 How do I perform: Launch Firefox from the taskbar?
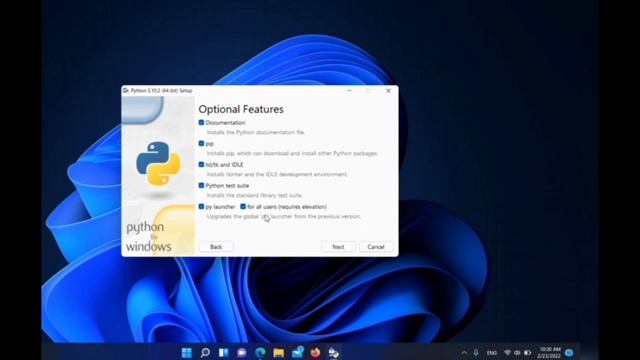click(315, 352)
